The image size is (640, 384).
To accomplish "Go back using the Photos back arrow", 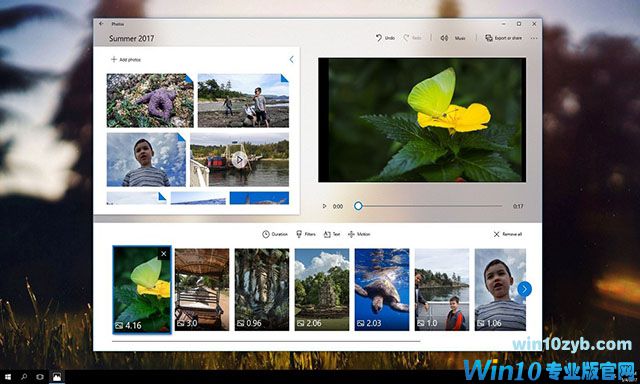I will click(101, 24).
